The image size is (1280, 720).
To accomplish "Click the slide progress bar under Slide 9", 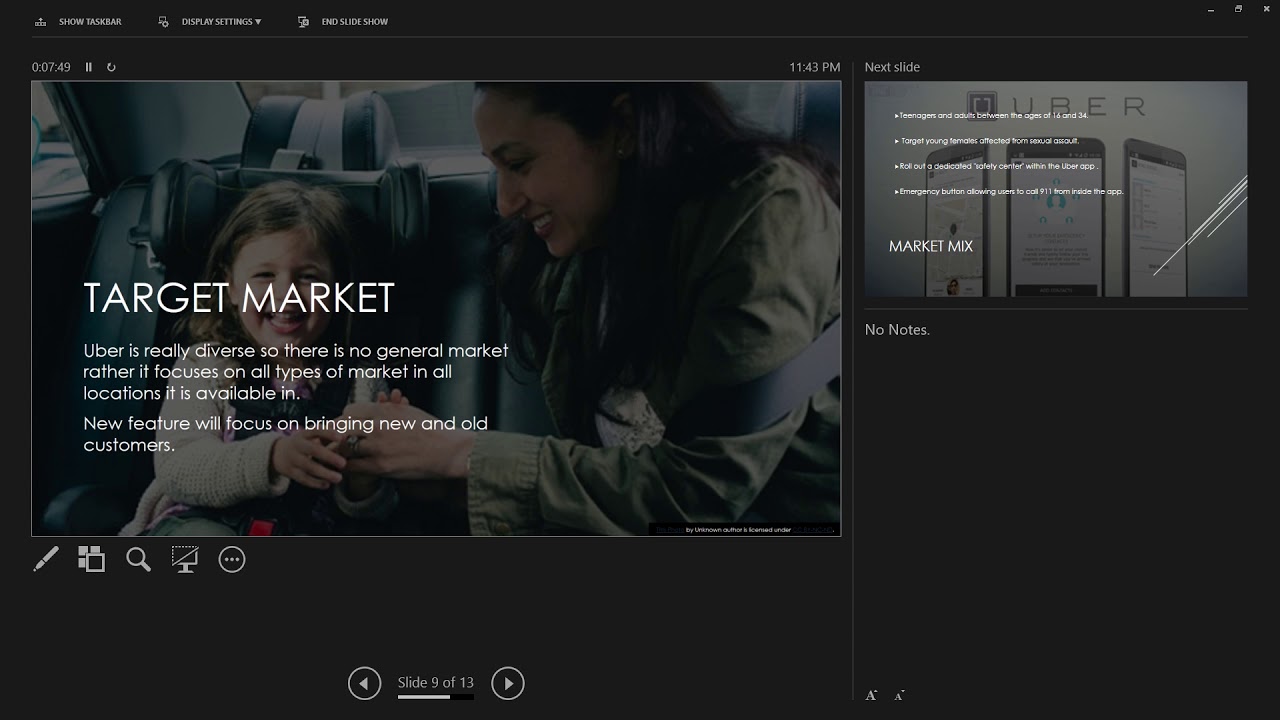I will [x=436, y=697].
